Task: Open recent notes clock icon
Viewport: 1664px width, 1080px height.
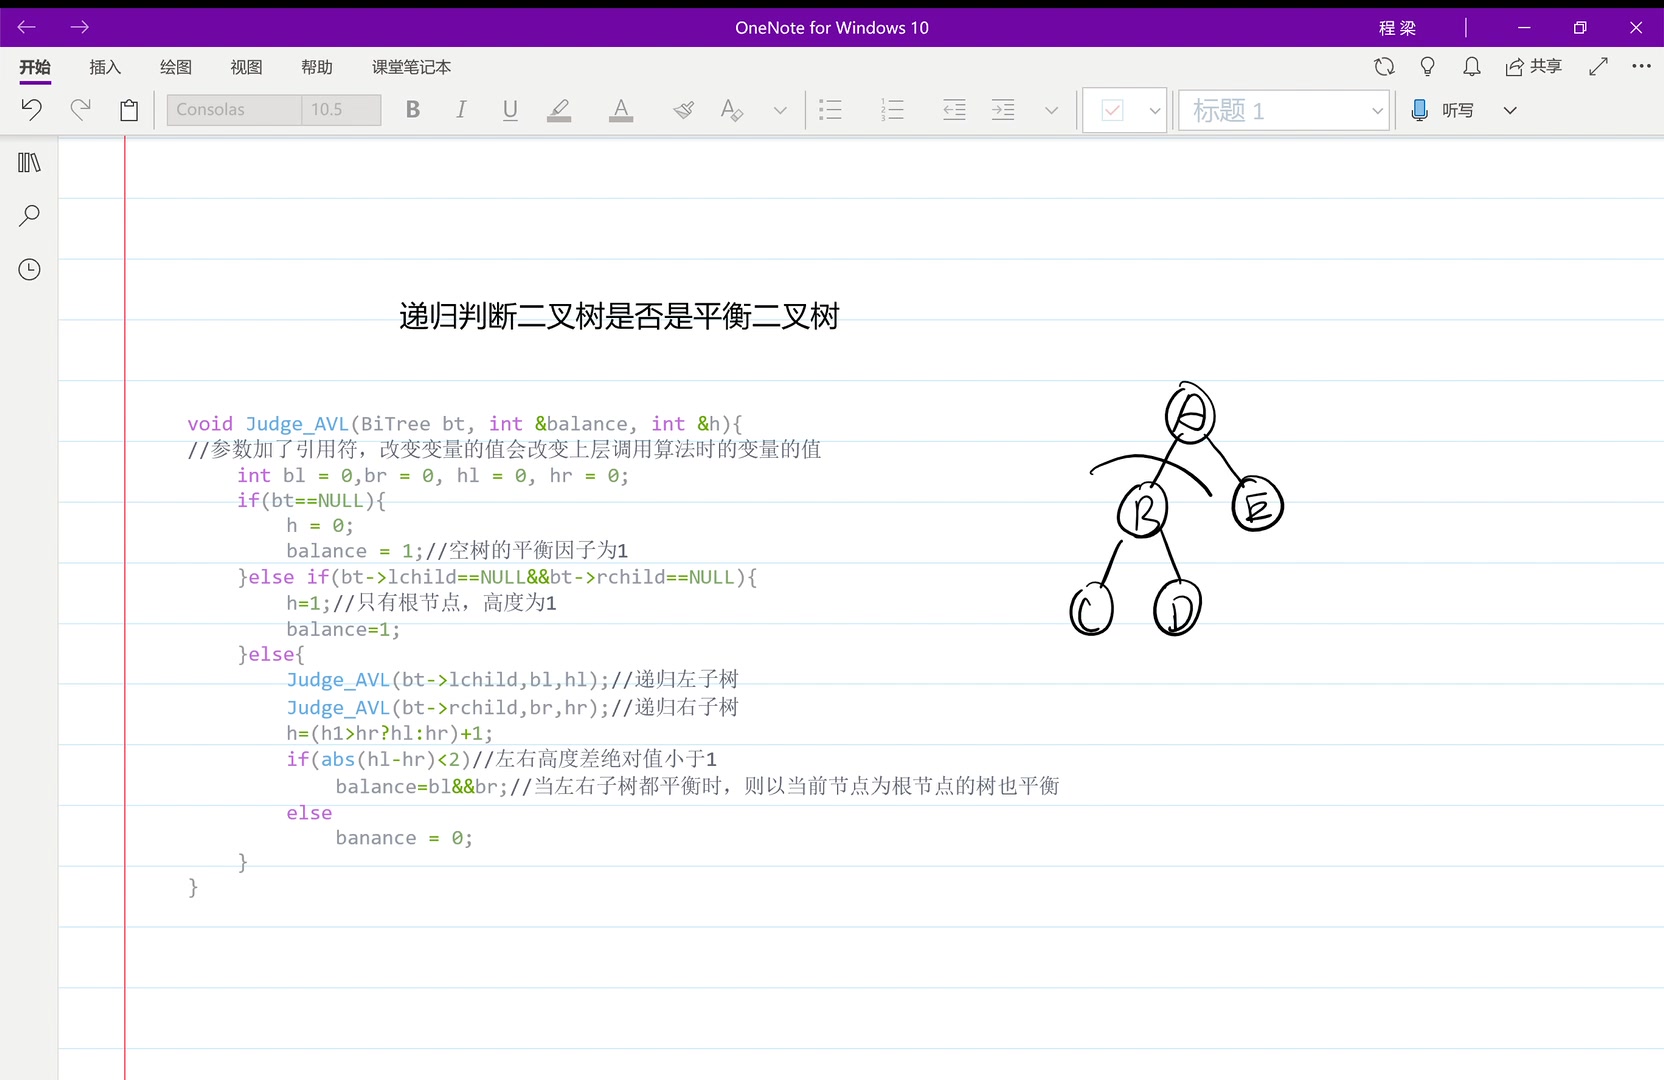Action: coord(30,269)
